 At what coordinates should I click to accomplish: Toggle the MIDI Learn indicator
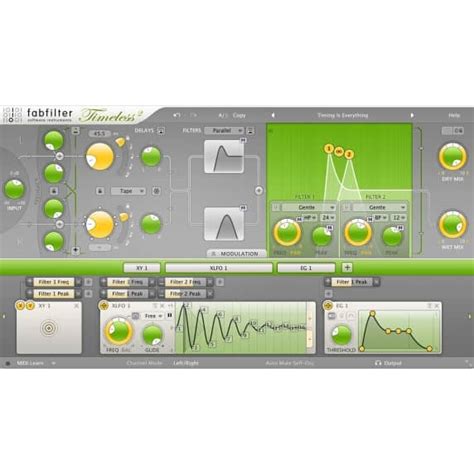8,363
